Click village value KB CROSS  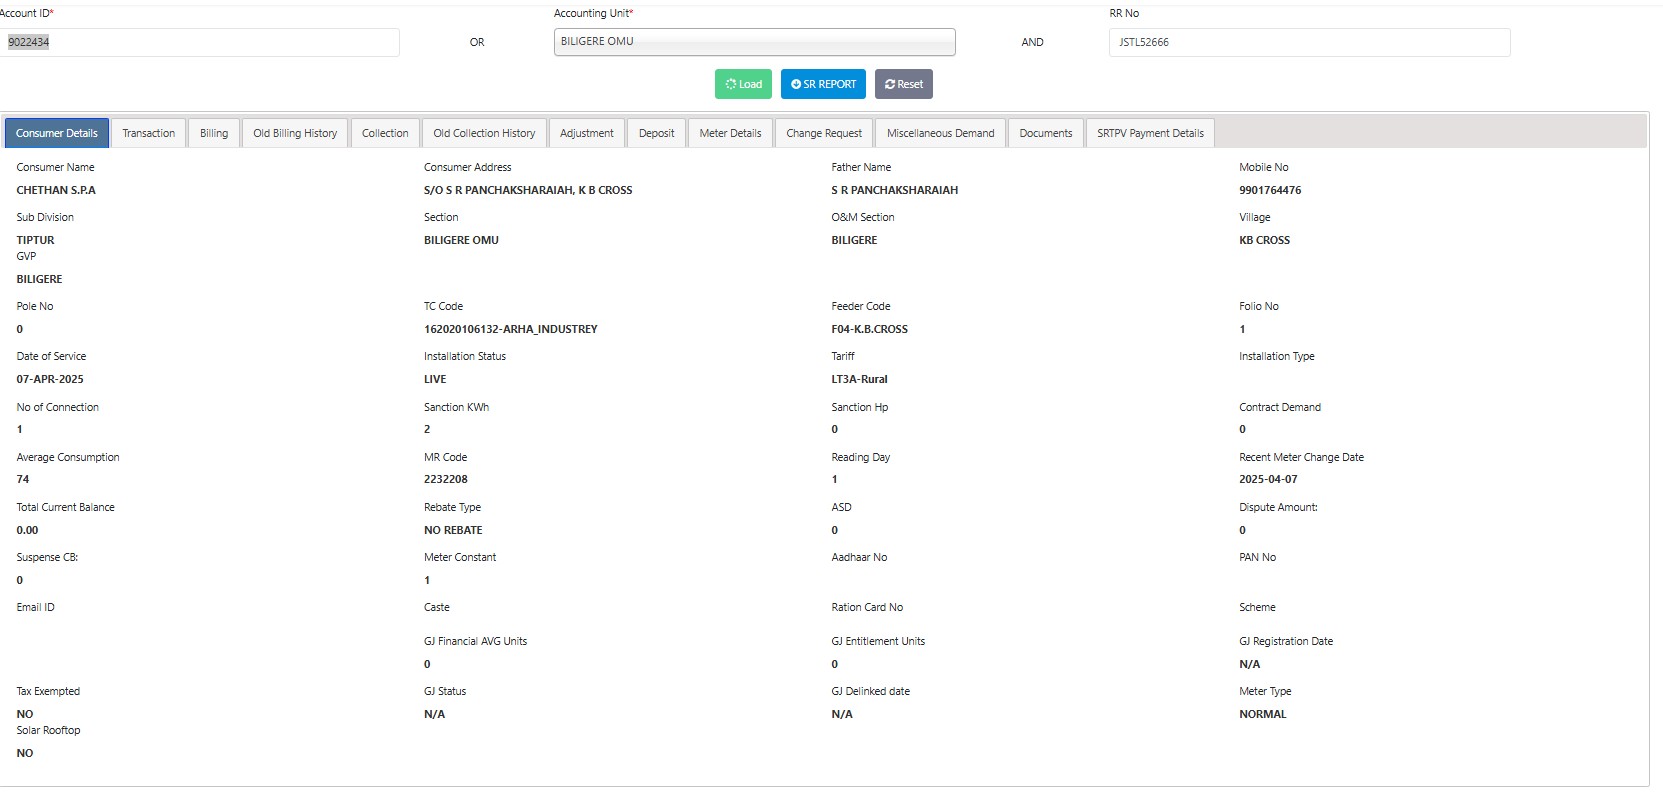pos(1264,240)
